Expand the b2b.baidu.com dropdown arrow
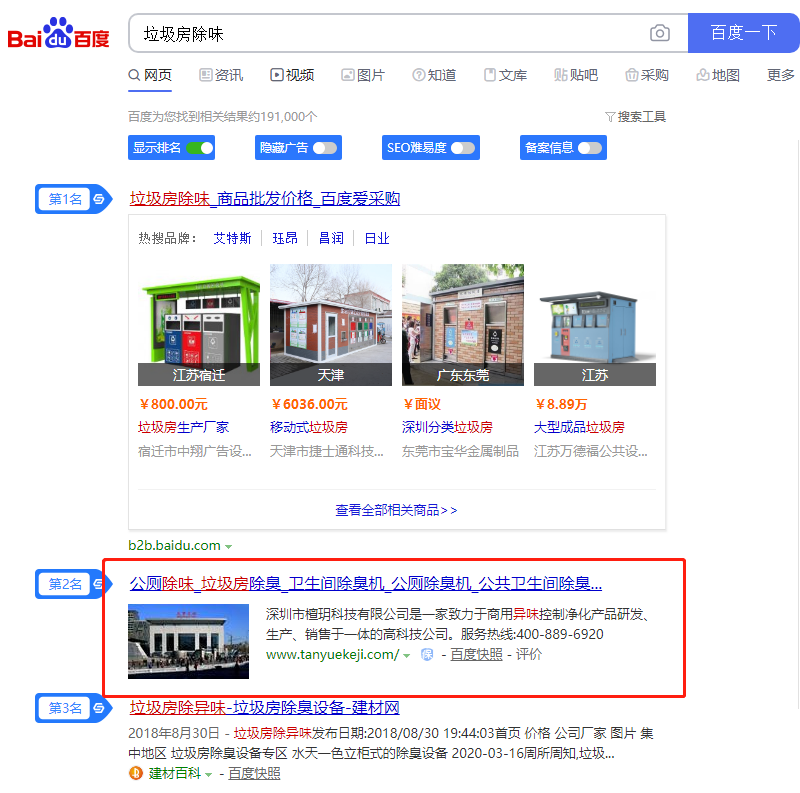Image resolution: width=800 pixels, height=793 pixels. click(x=229, y=547)
